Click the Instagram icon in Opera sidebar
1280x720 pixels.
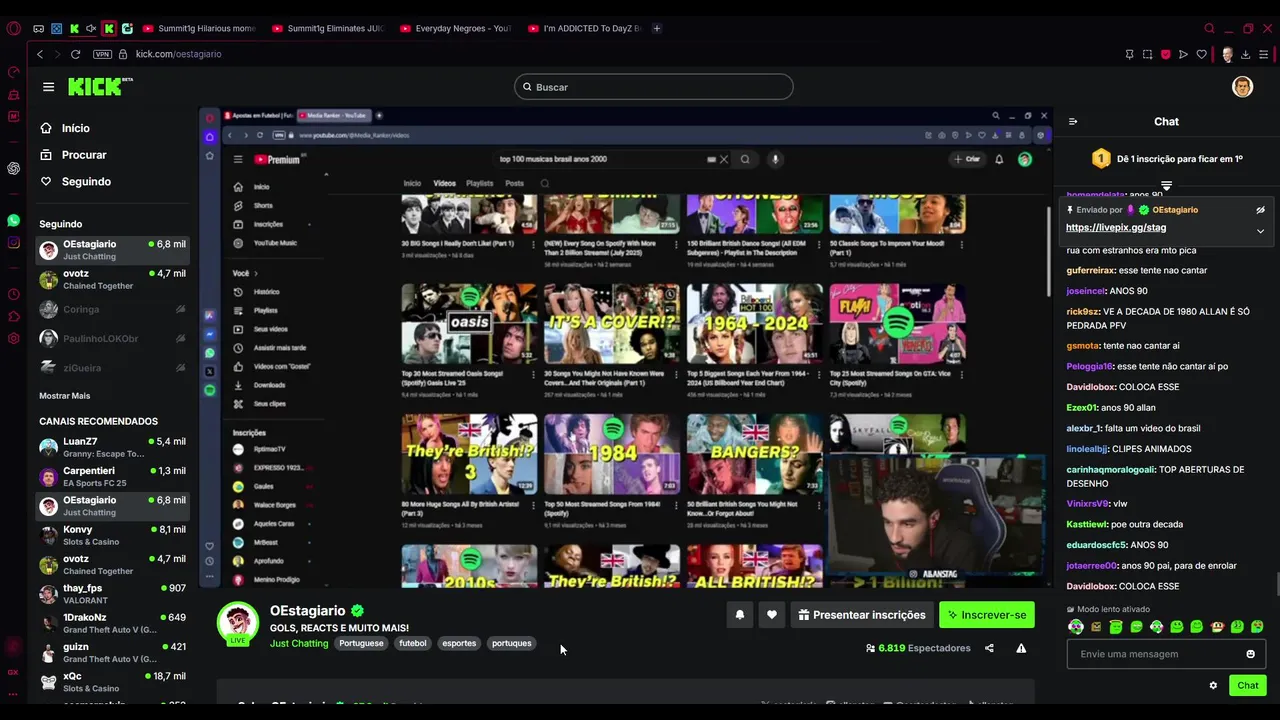pos(13,242)
